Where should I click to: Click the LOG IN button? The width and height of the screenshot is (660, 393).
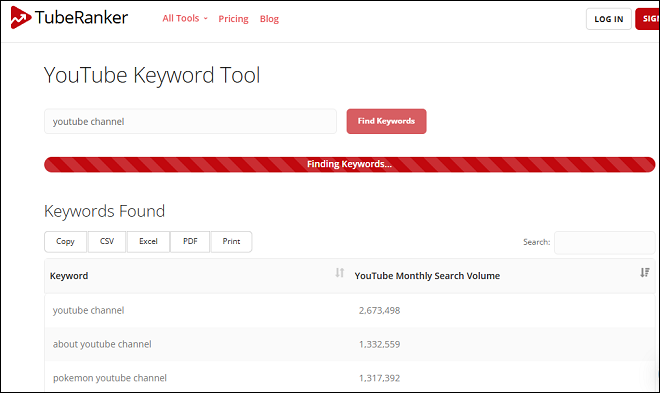pyautogui.click(x=609, y=19)
